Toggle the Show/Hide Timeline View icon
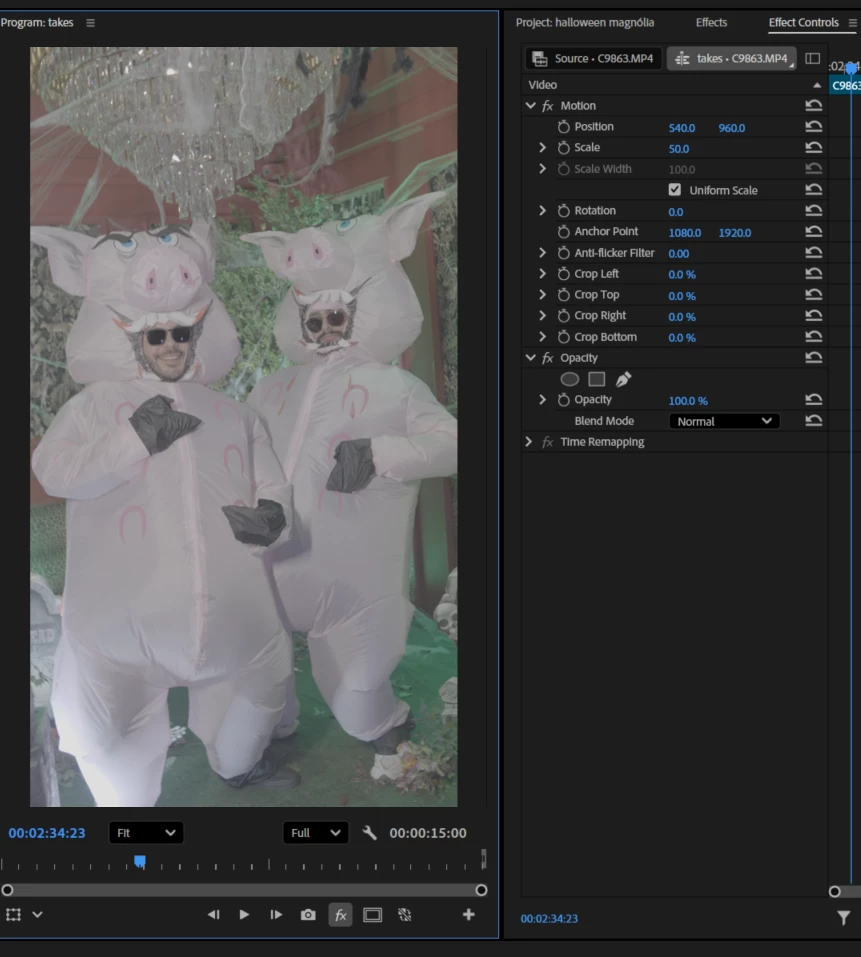The height and width of the screenshot is (957, 861). [812, 59]
